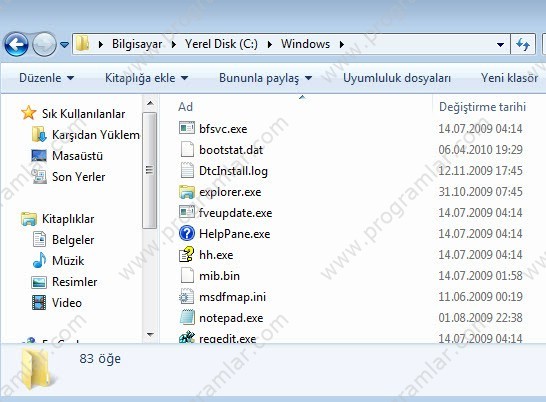This screenshot has width=546, height=402.
Task: Click the navigation pane scroll down arrow
Action: point(150,334)
